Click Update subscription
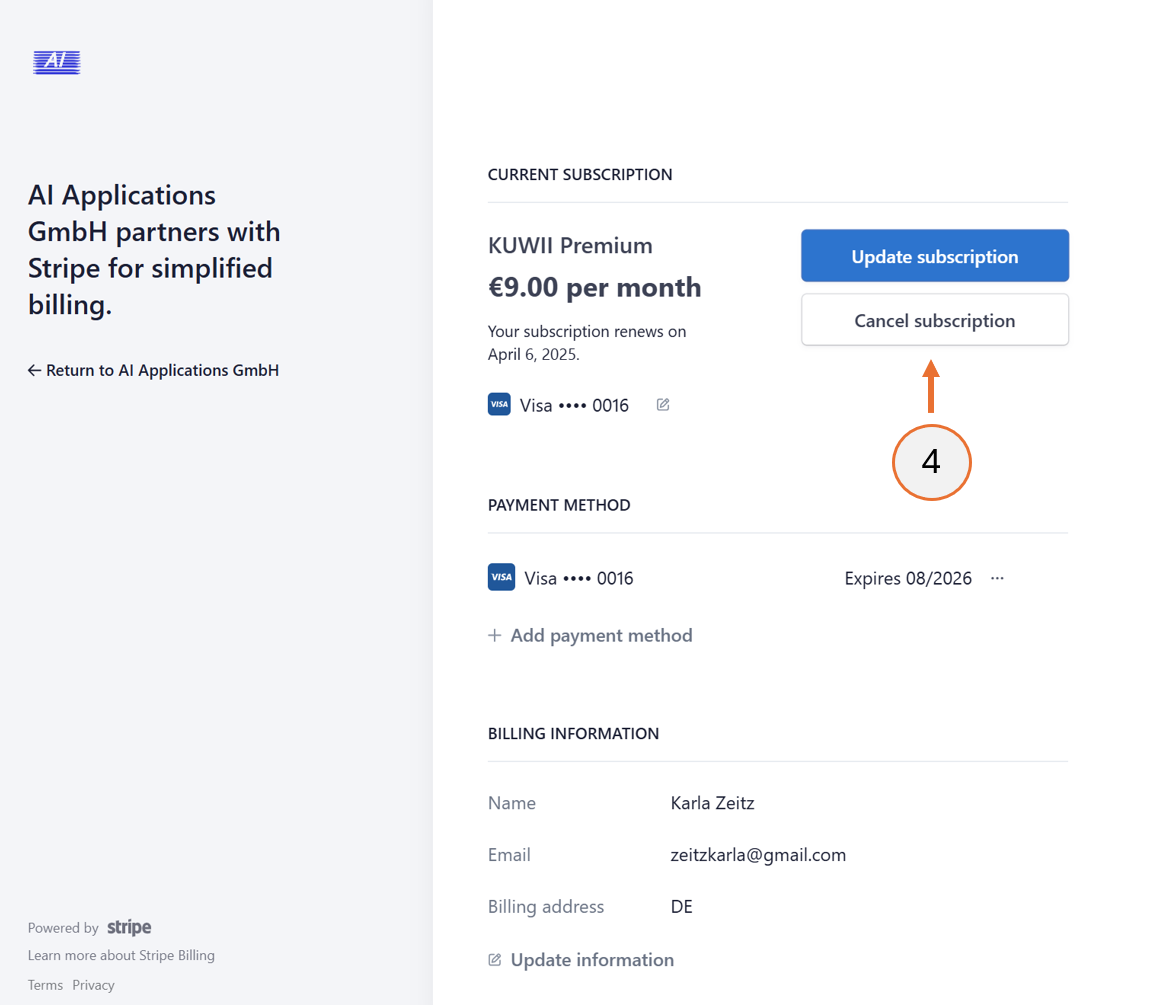This screenshot has height=1005, width=1152. pos(934,256)
